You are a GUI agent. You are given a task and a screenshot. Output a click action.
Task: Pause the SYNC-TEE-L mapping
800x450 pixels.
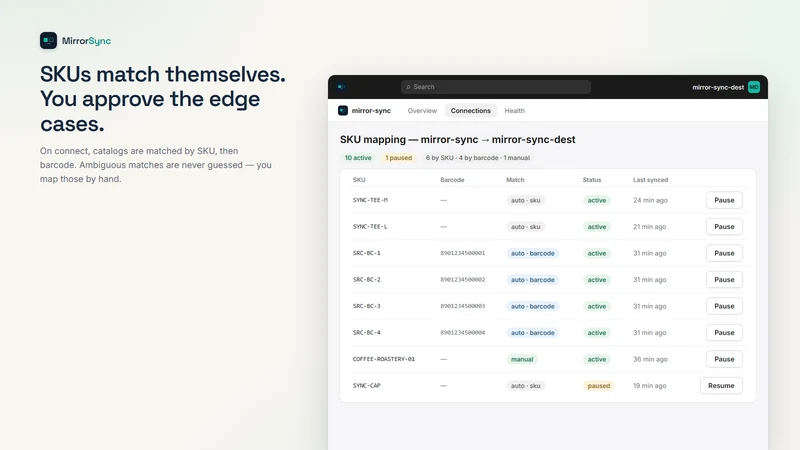tap(724, 227)
